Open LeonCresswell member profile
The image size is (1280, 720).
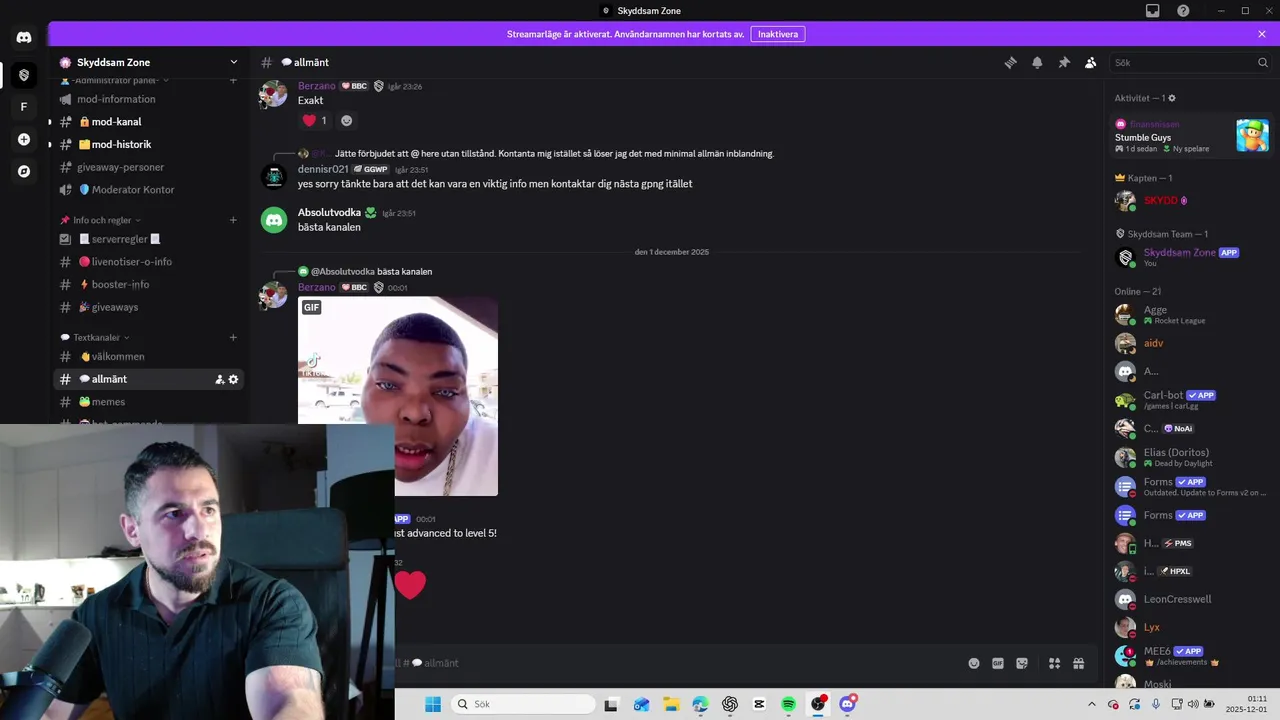pos(1192,599)
